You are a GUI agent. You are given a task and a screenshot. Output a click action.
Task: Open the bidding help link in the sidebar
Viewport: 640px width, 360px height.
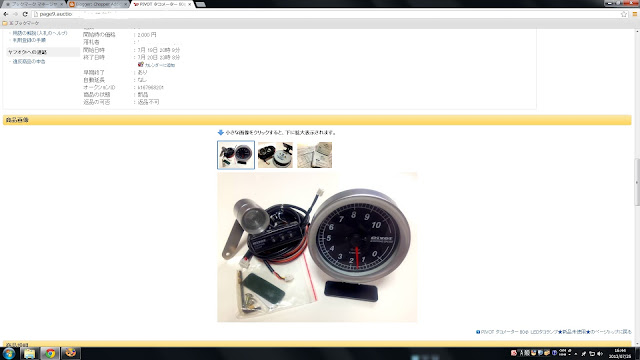pyautogui.click(x=40, y=33)
